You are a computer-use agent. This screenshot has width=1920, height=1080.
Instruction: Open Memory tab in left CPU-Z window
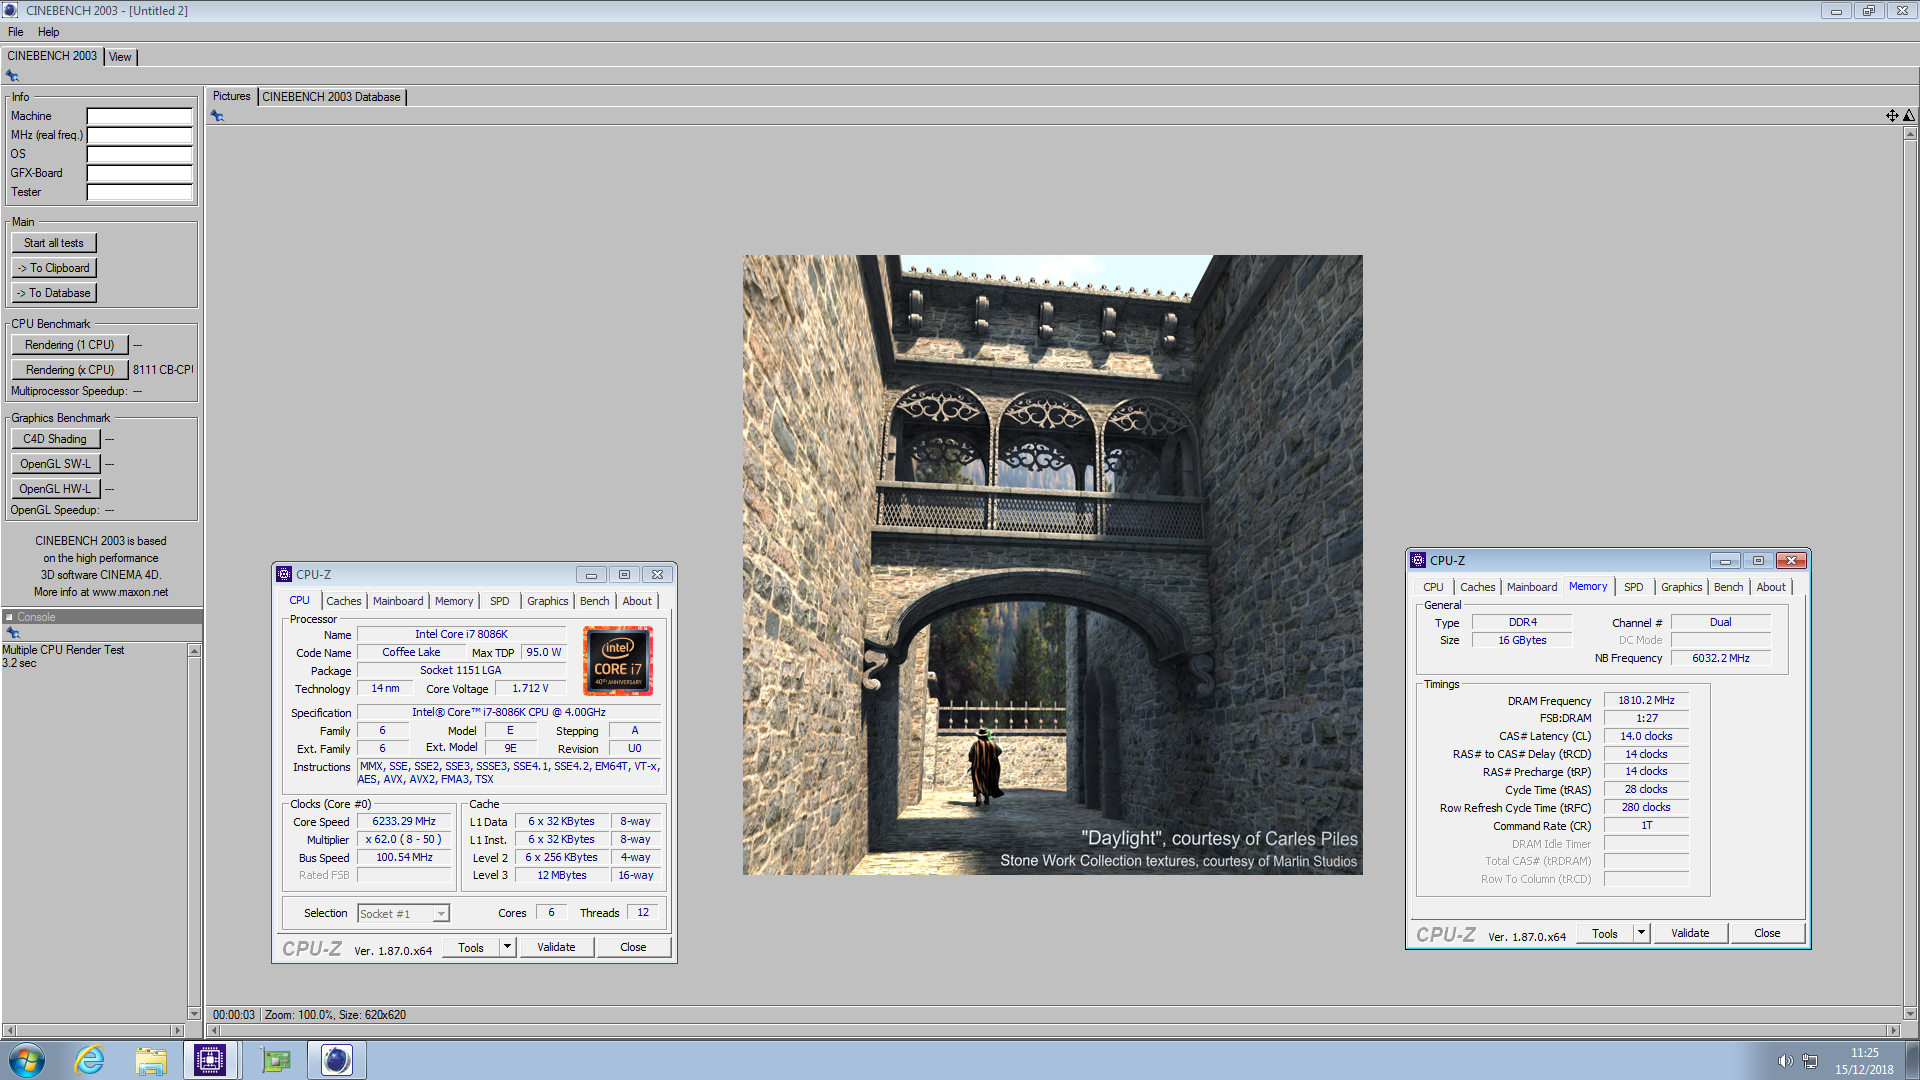454,601
